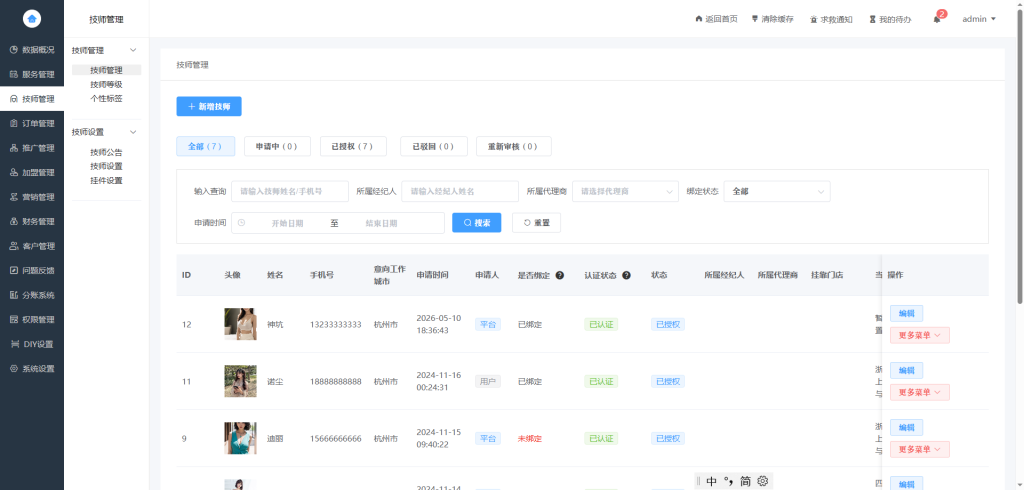
Task: Open 加盟管理 in the sidebar
Action: click(x=32, y=172)
